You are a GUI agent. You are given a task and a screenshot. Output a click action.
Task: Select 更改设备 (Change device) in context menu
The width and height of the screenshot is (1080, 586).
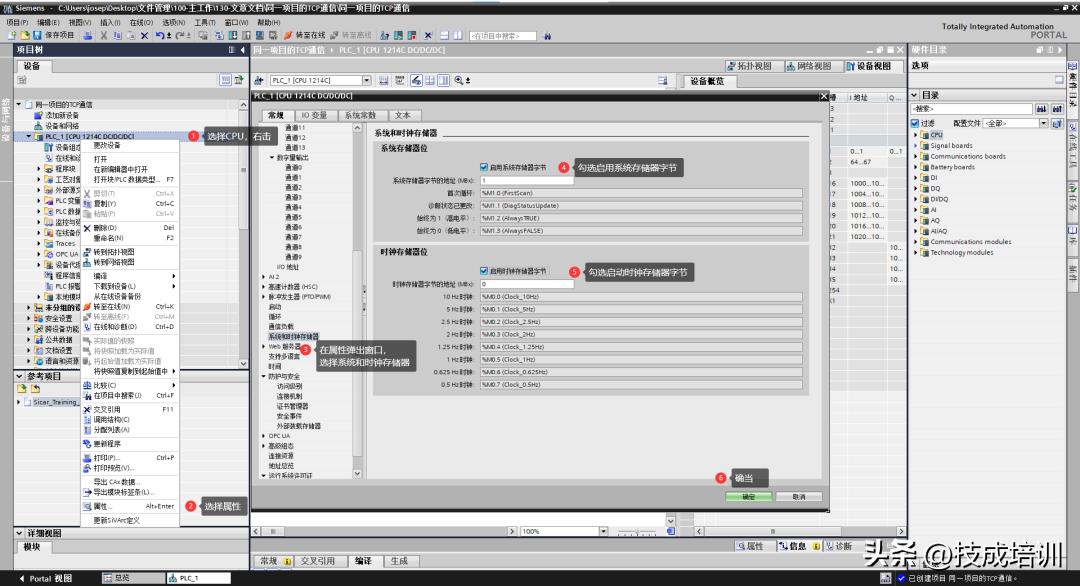[x=129, y=145]
